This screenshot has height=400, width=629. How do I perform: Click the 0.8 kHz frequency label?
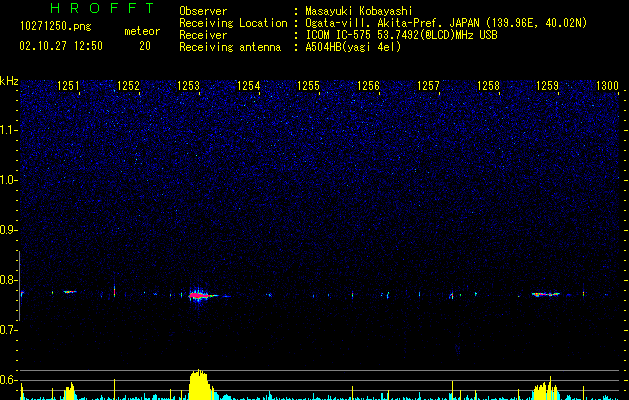click(x=7, y=280)
